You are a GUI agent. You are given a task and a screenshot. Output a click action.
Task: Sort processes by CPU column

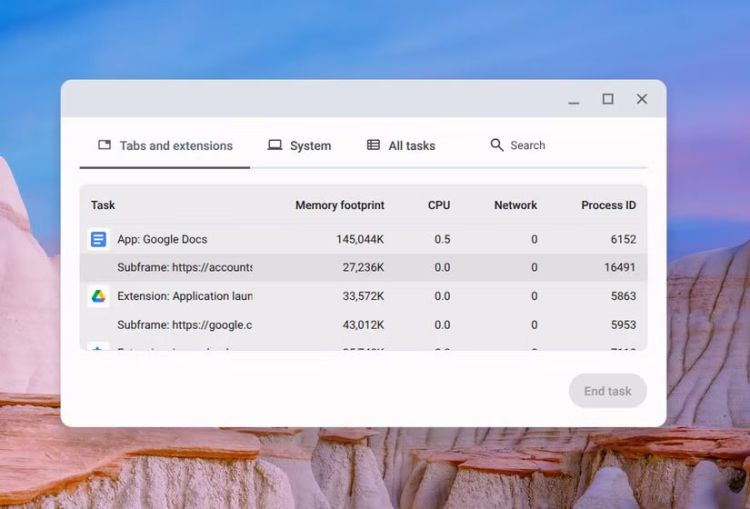pos(438,205)
